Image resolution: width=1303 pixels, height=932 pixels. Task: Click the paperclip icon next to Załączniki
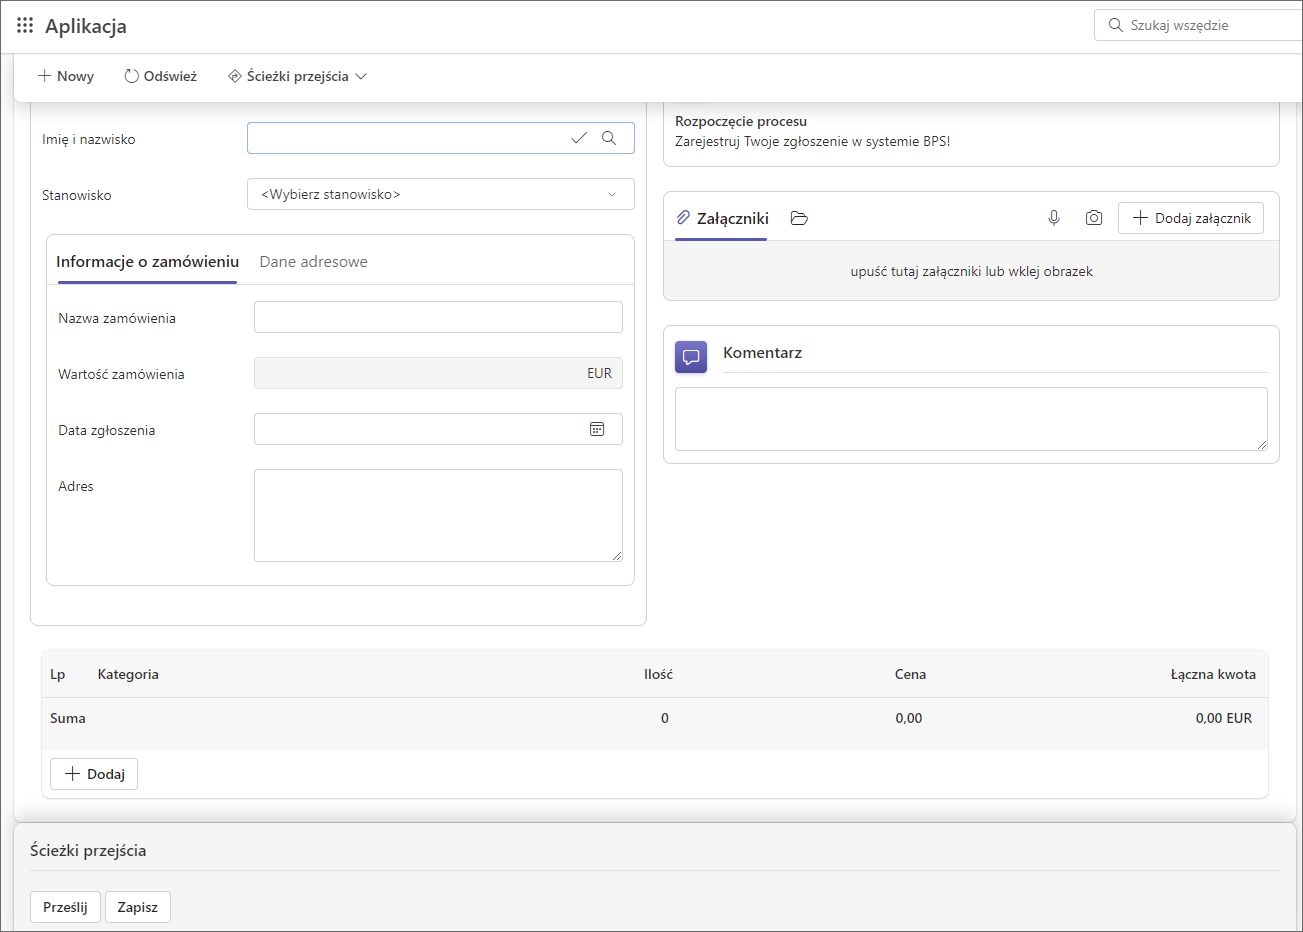tap(683, 217)
